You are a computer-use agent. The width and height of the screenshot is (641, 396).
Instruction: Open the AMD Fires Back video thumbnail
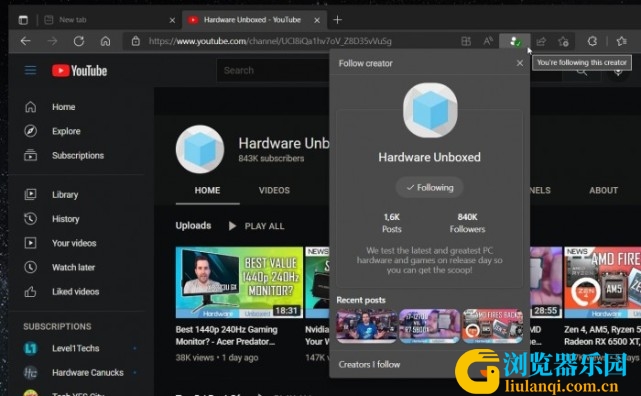603,282
